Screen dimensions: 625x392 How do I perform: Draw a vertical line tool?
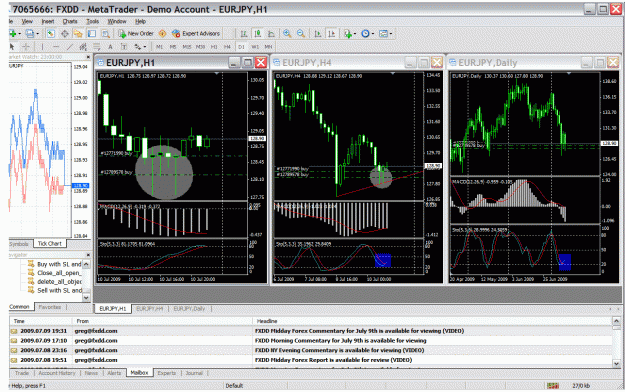[x=42, y=47]
